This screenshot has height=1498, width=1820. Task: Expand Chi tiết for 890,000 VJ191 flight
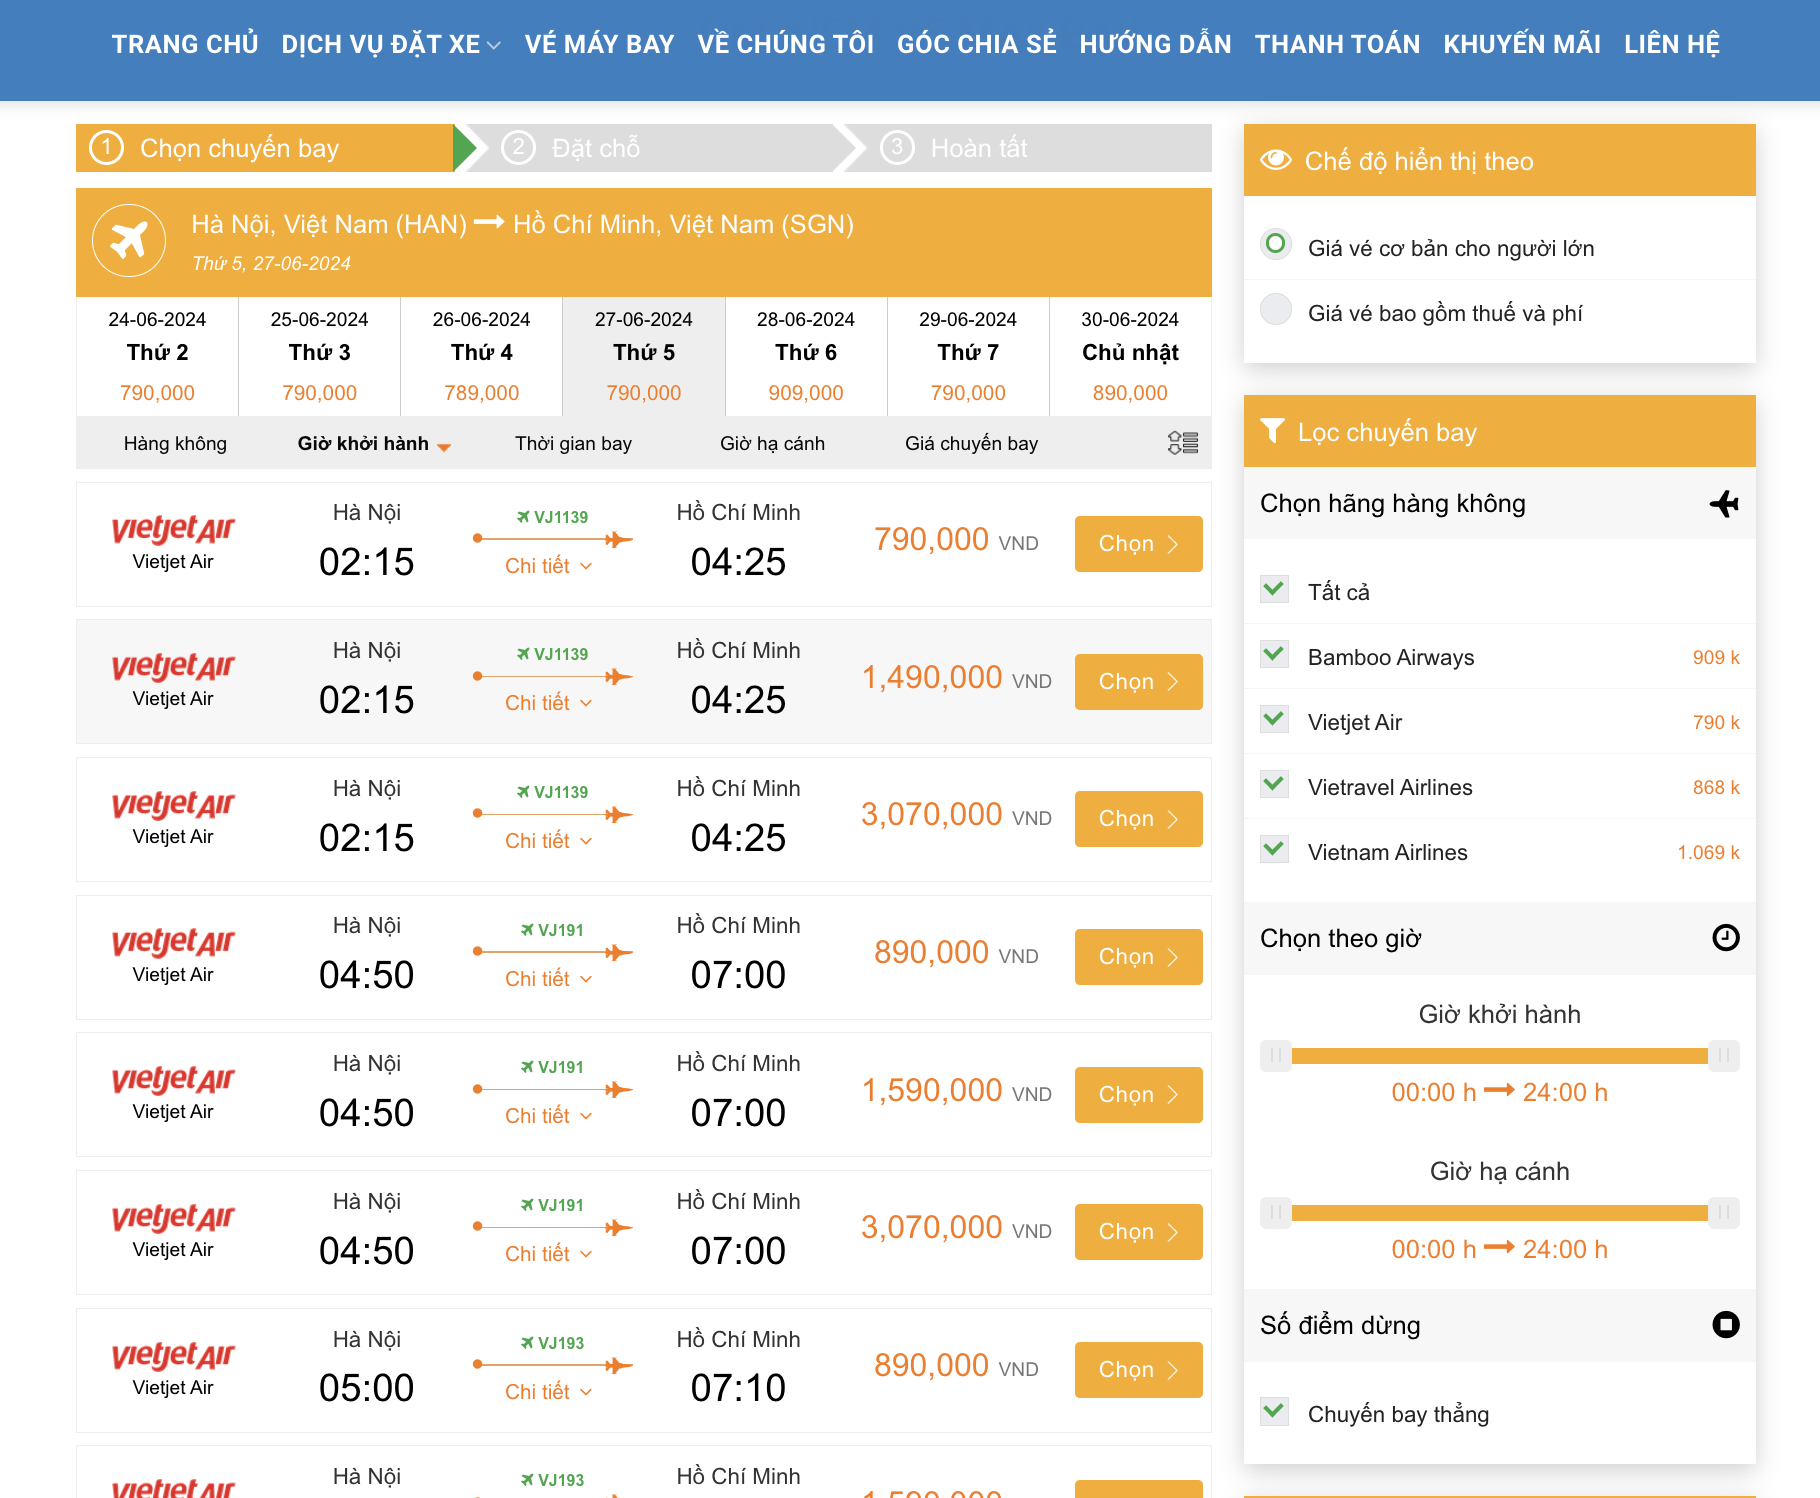(548, 979)
